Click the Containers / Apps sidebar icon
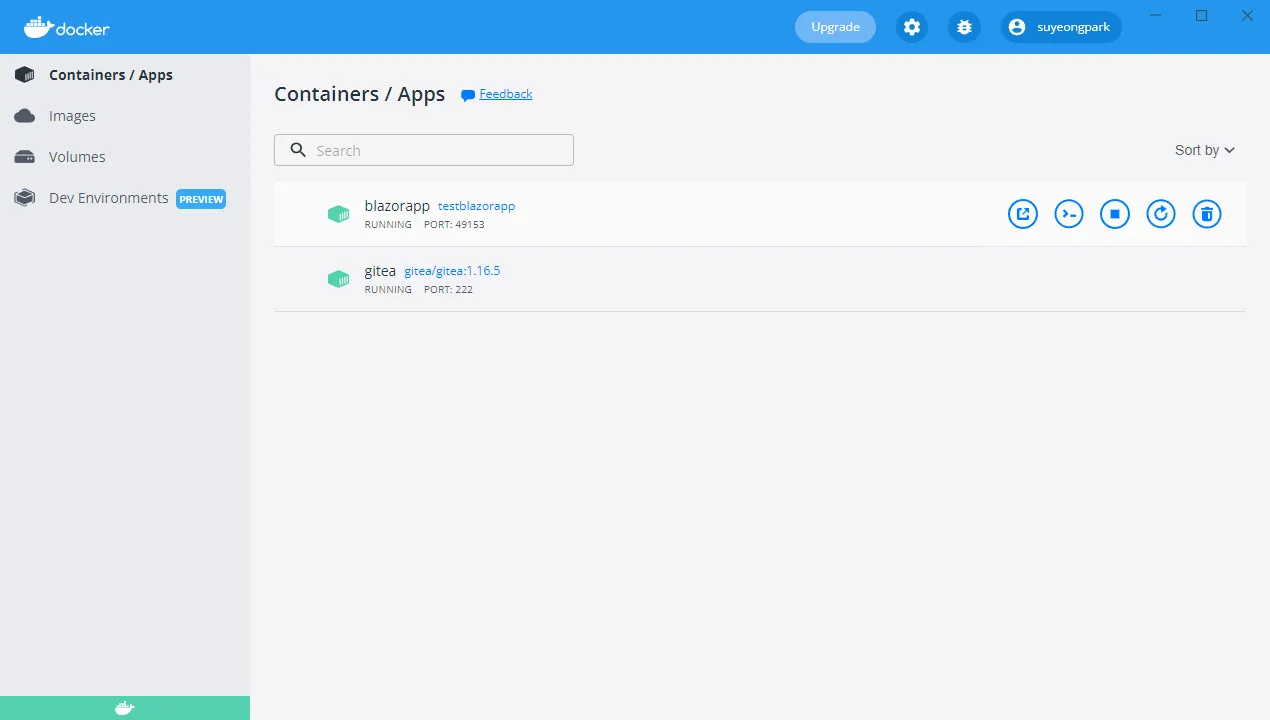The height and width of the screenshot is (720, 1270). coord(25,75)
